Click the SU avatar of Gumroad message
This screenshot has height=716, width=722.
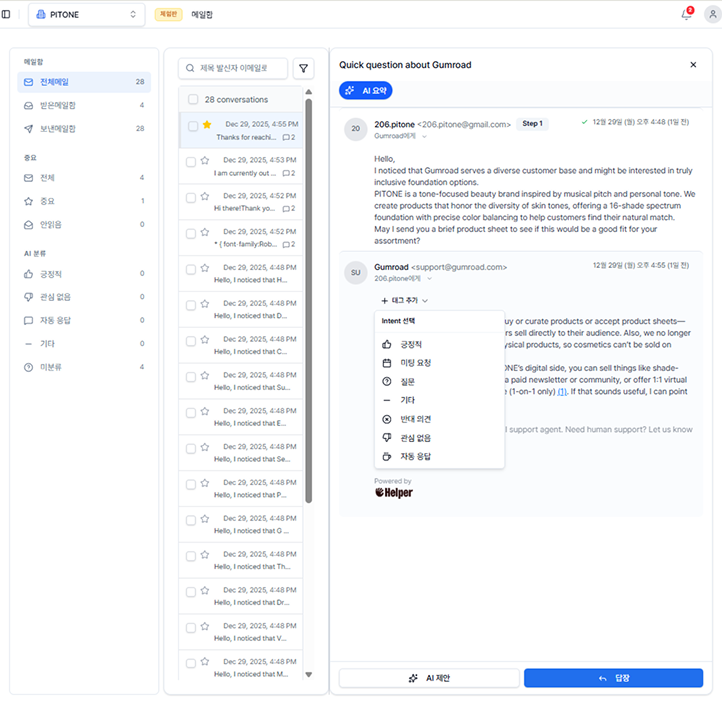click(x=355, y=273)
